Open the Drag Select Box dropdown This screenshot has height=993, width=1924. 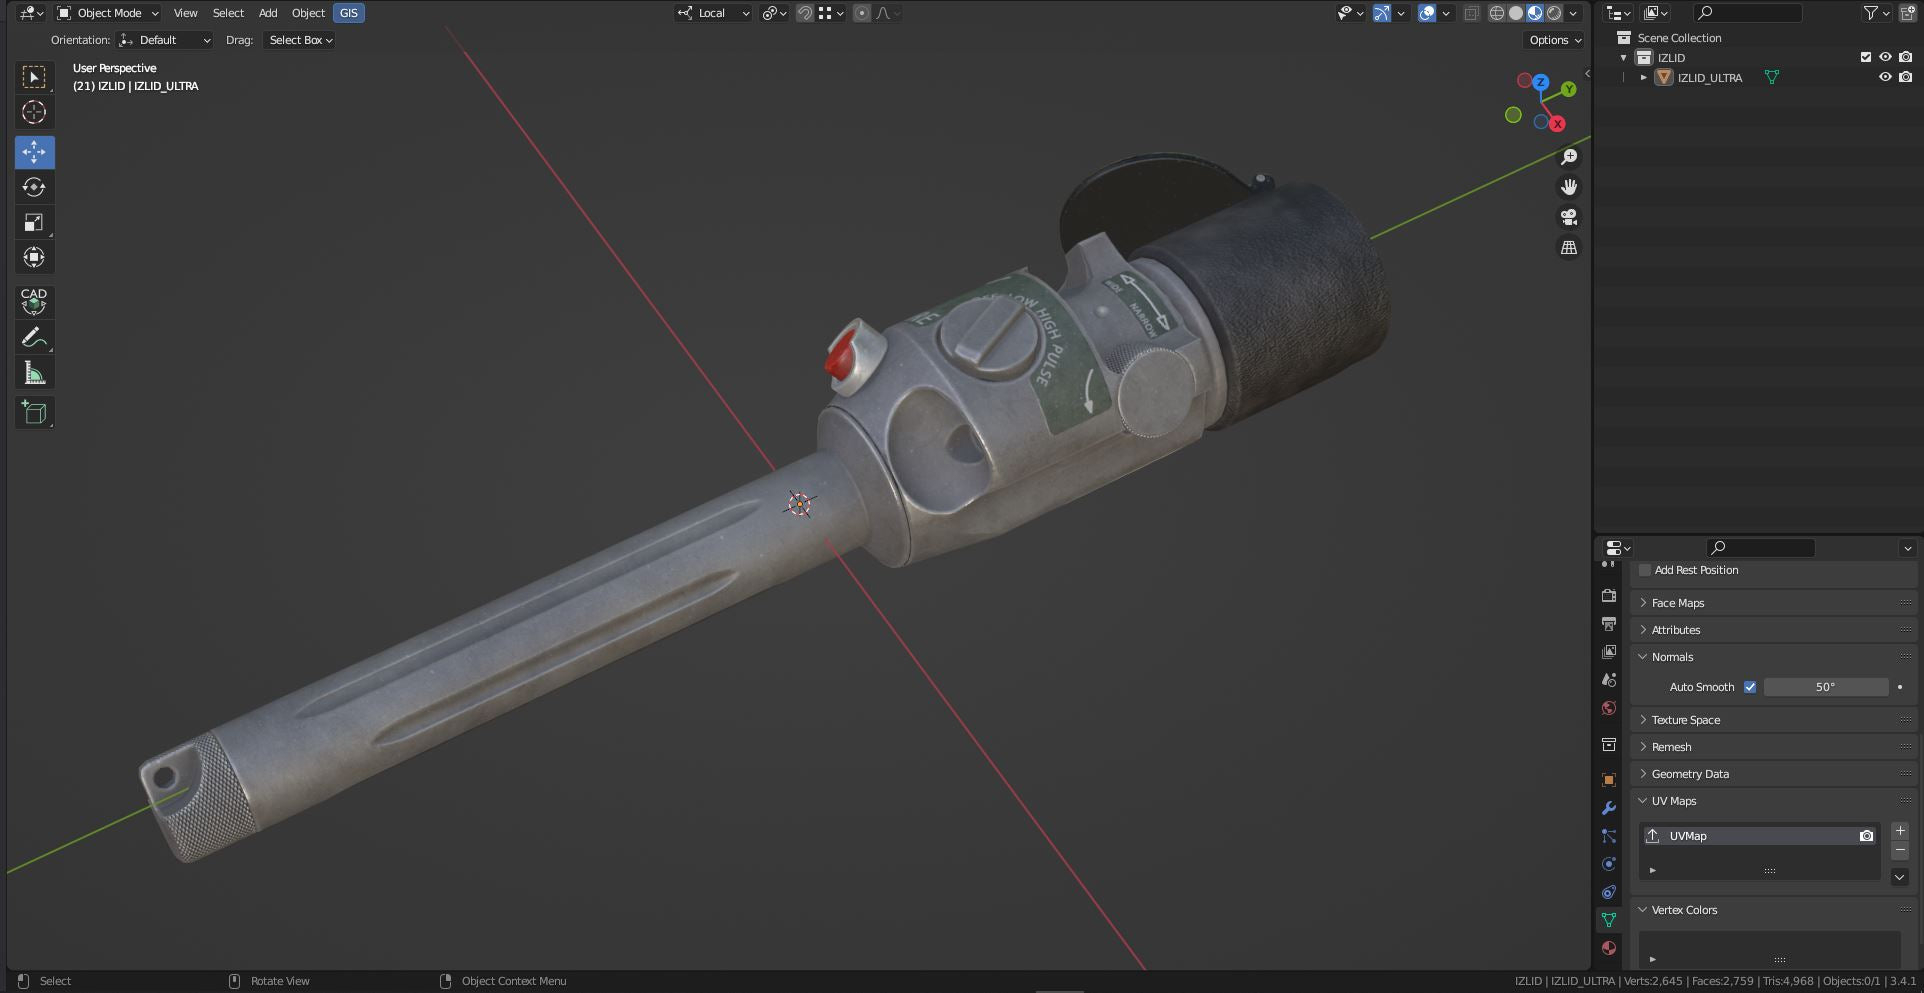pos(300,40)
